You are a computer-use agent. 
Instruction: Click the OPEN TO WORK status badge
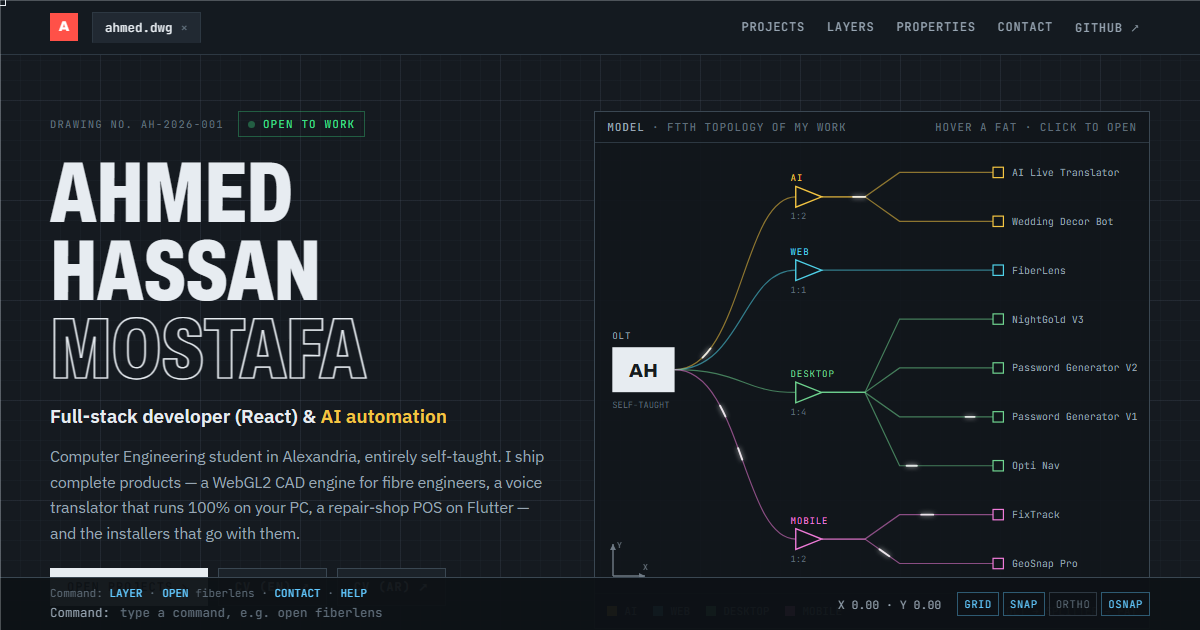pyautogui.click(x=302, y=124)
